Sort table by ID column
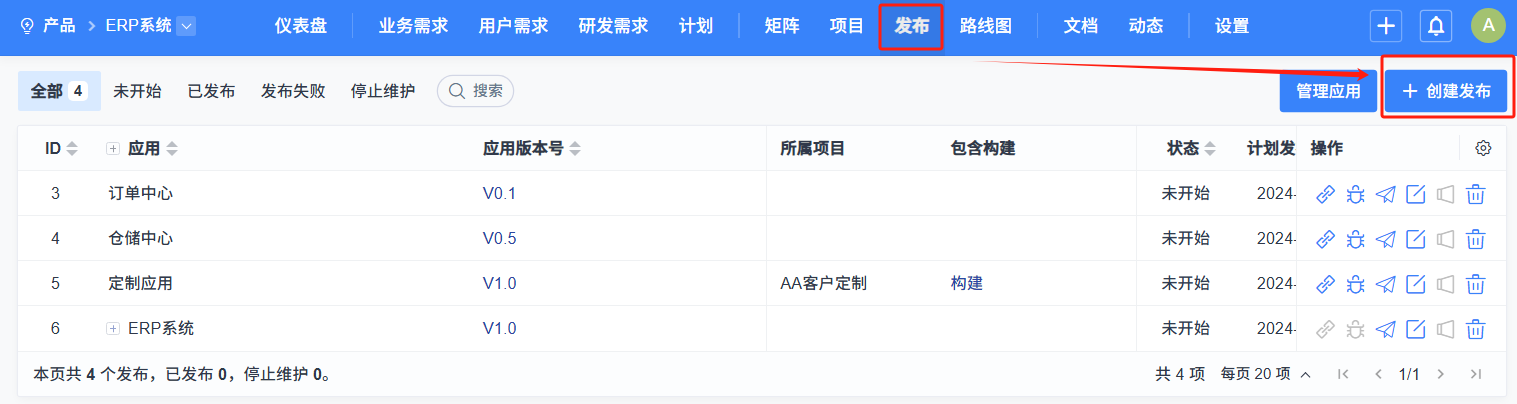The height and width of the screenshot is (404, 1517). pyautogui.click(x=72, y=149)
